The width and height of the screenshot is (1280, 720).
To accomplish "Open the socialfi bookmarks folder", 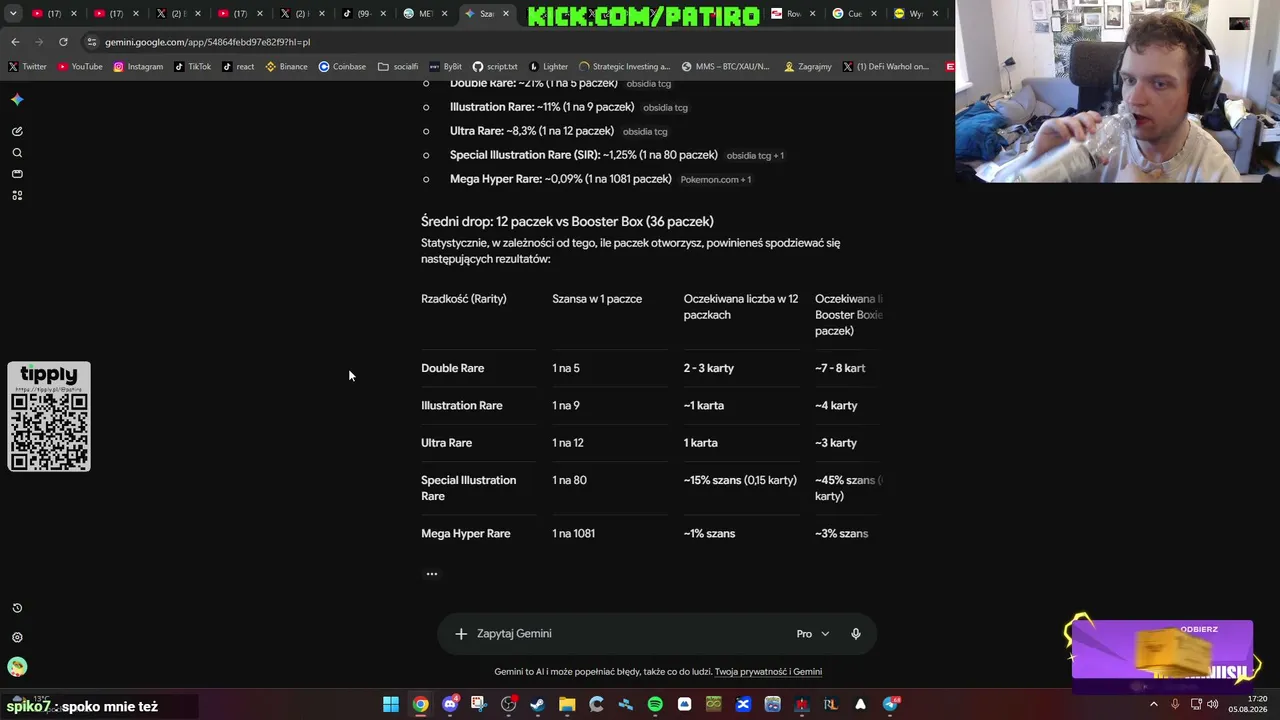I will 398,67.
